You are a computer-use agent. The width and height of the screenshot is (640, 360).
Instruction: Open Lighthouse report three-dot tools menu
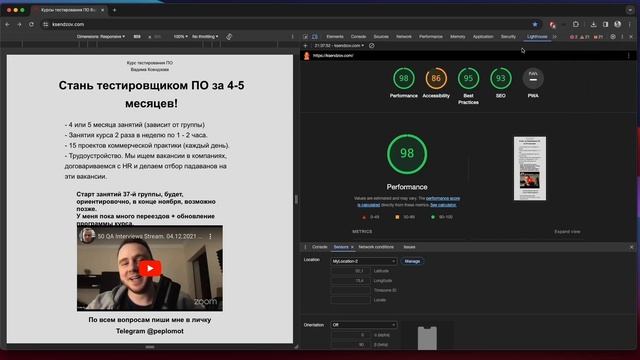[x=629, y=56]
